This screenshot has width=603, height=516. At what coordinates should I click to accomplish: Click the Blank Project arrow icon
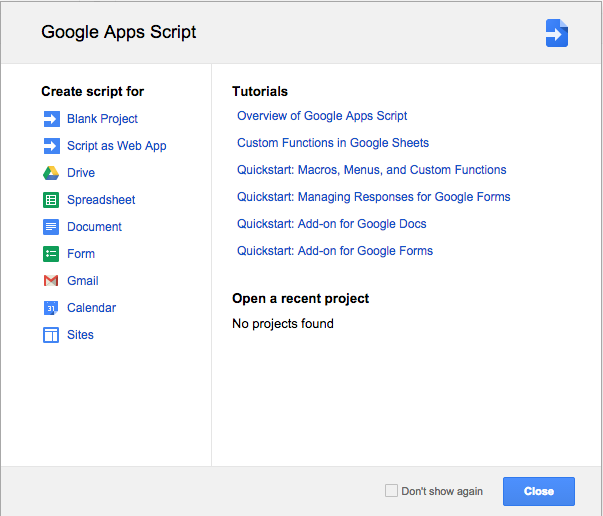(x=51, y=119)
